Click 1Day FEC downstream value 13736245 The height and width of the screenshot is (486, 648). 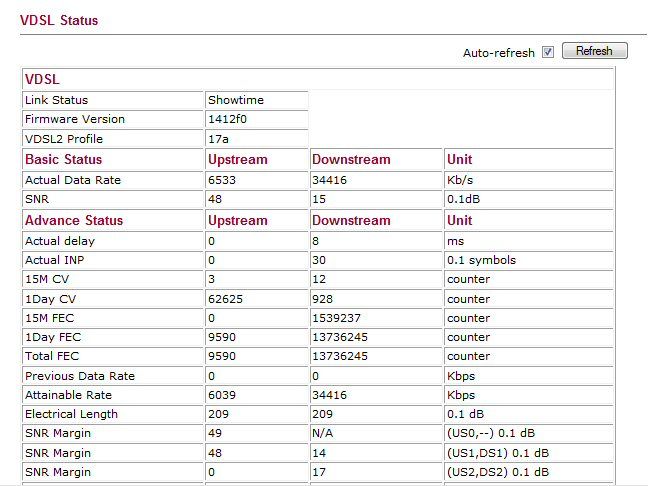tap(340, 337)
